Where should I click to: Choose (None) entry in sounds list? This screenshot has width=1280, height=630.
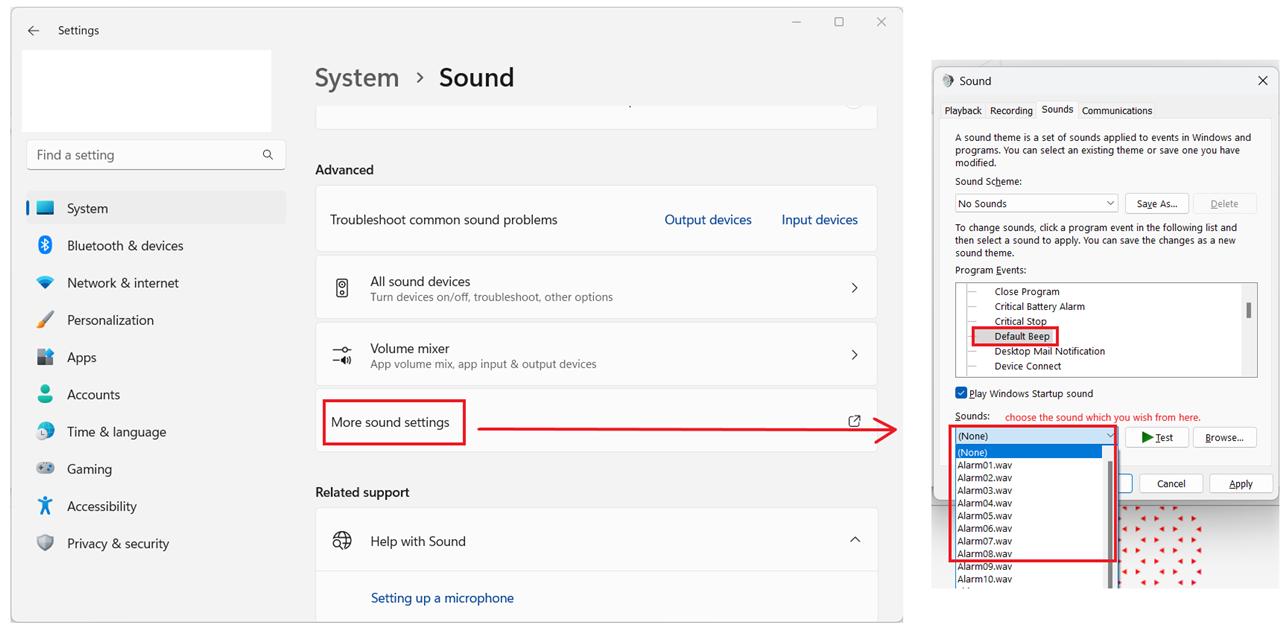1029,452
